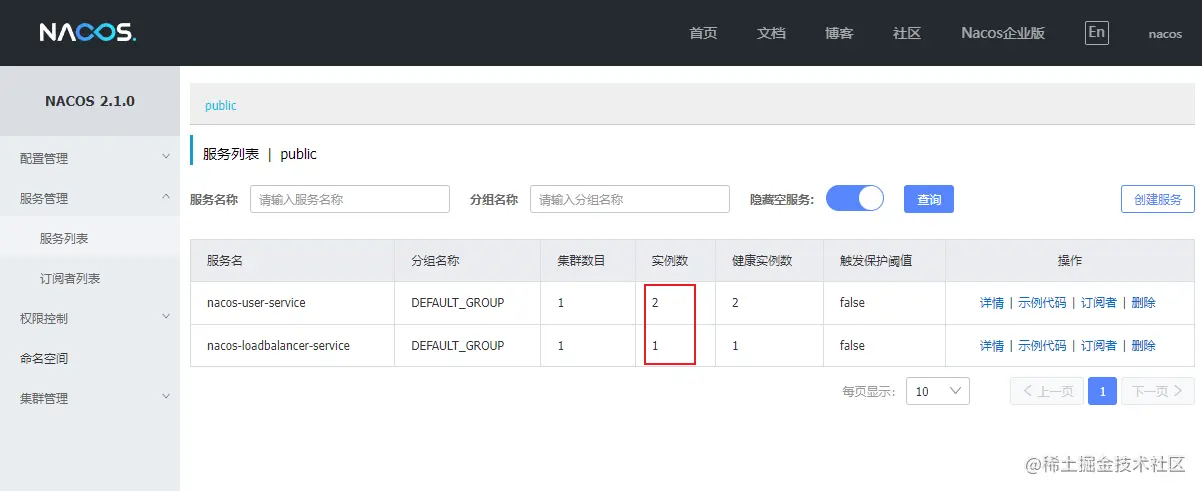This screenshot has width=1202, height=491.
Task: Open 详情 for nacos-user-service
Action: coord(992,302)
